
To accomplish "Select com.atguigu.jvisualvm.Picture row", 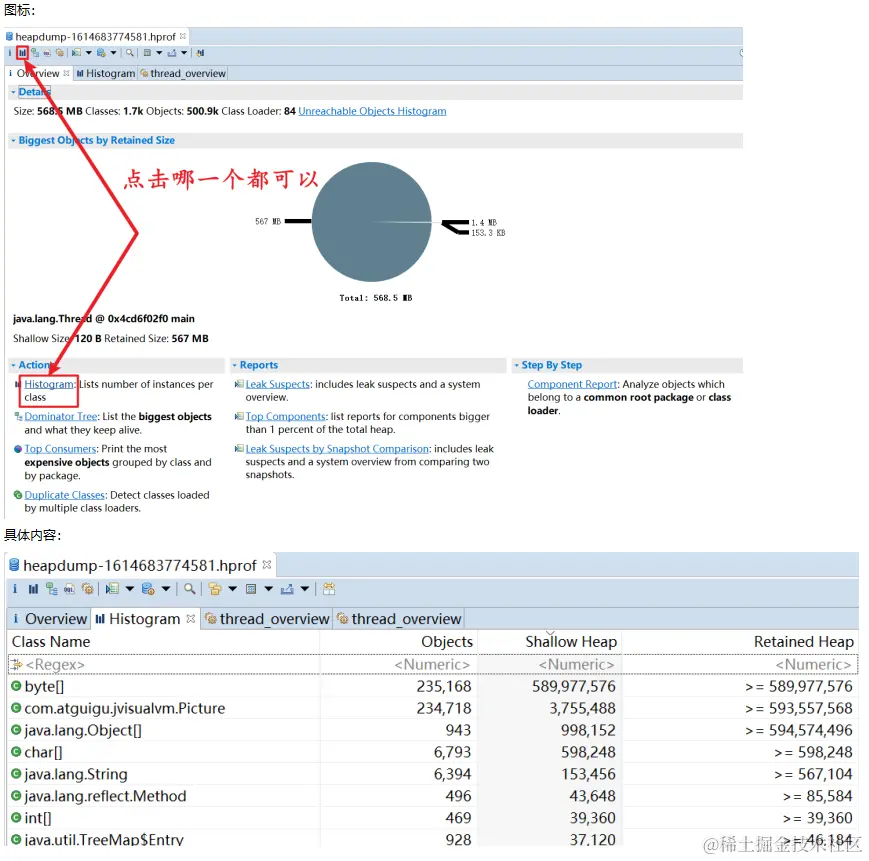I will click(x=432, y=708).
